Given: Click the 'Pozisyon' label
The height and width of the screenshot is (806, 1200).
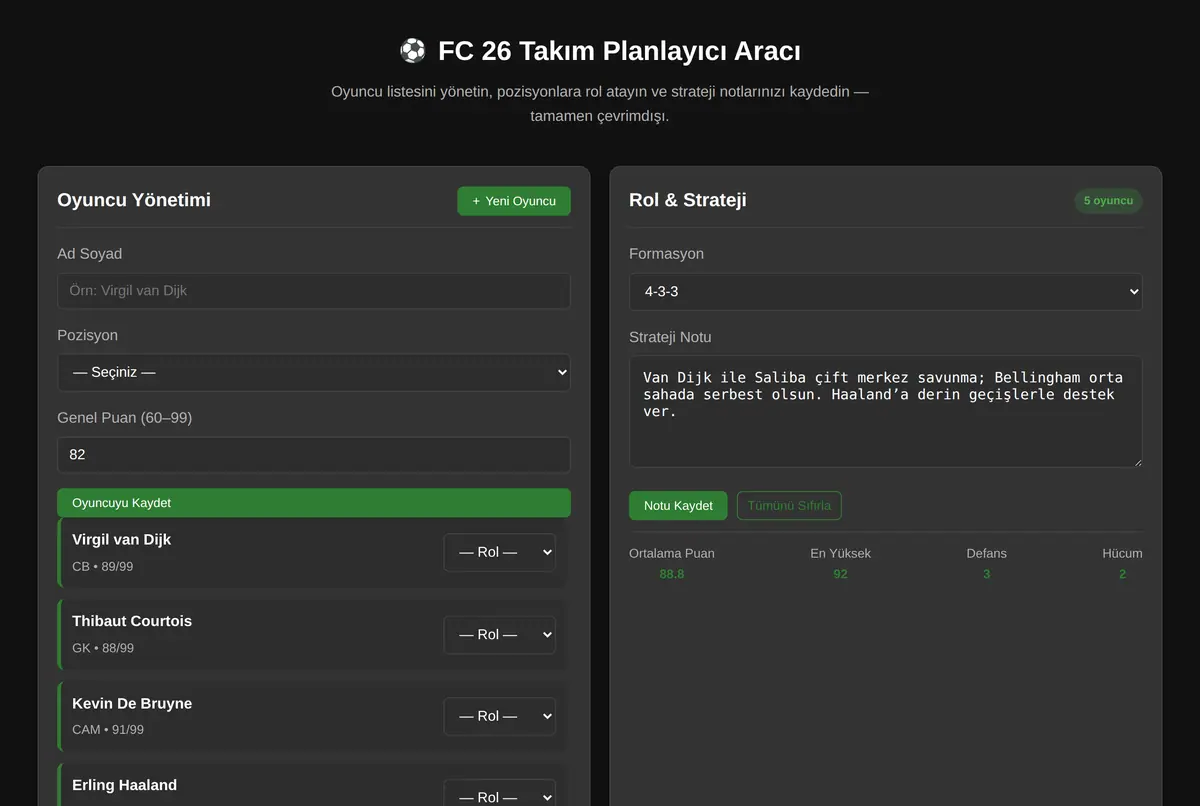Looking at the screenshot, I should [87, 335].
